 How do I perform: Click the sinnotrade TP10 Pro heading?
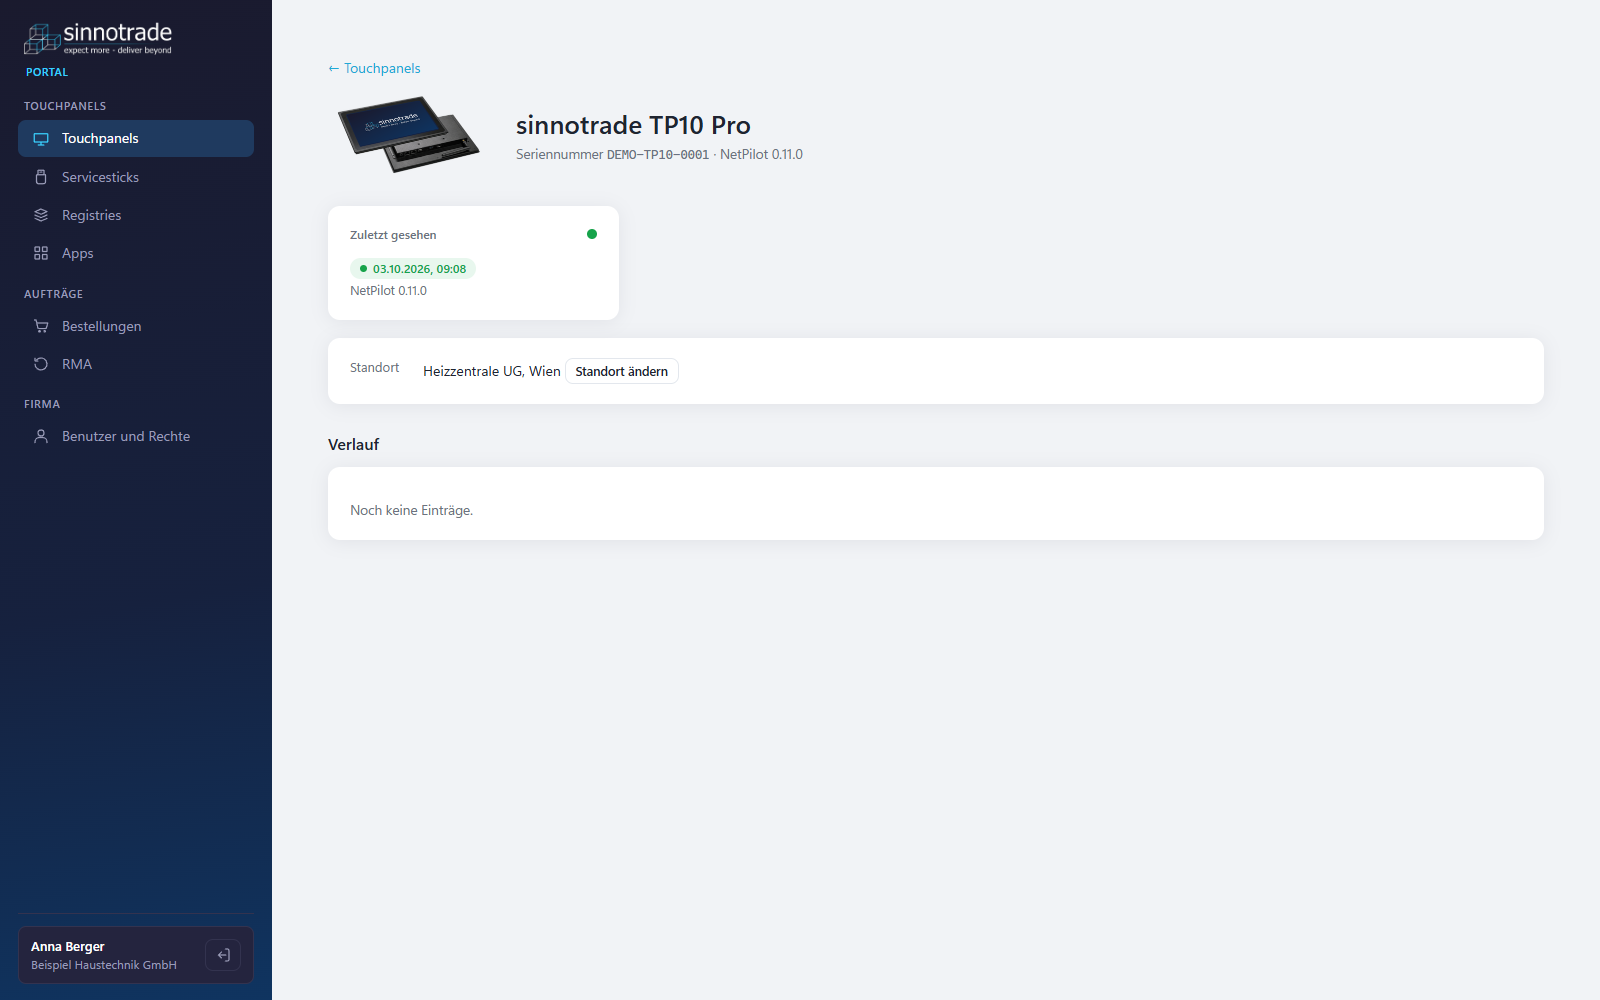pos(633,125)
